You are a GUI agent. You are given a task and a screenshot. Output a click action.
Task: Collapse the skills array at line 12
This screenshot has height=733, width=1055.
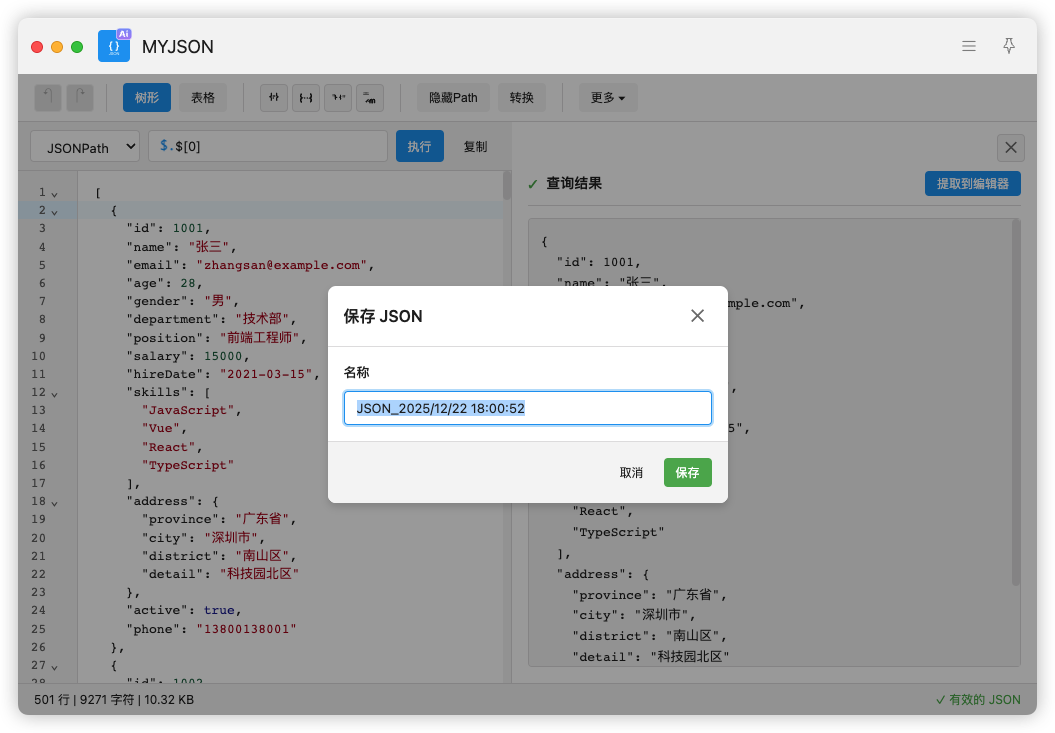click(54, 393)
